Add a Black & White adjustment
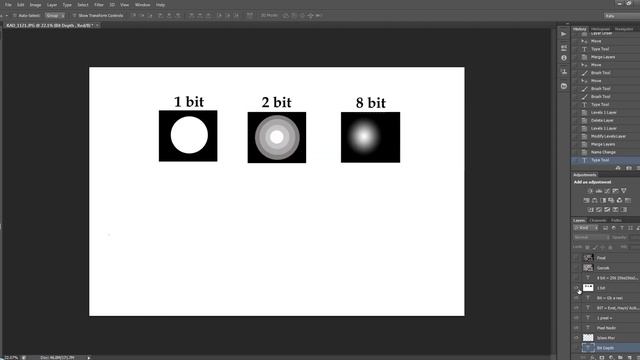 pyautogui.click(x=603, y=200)
